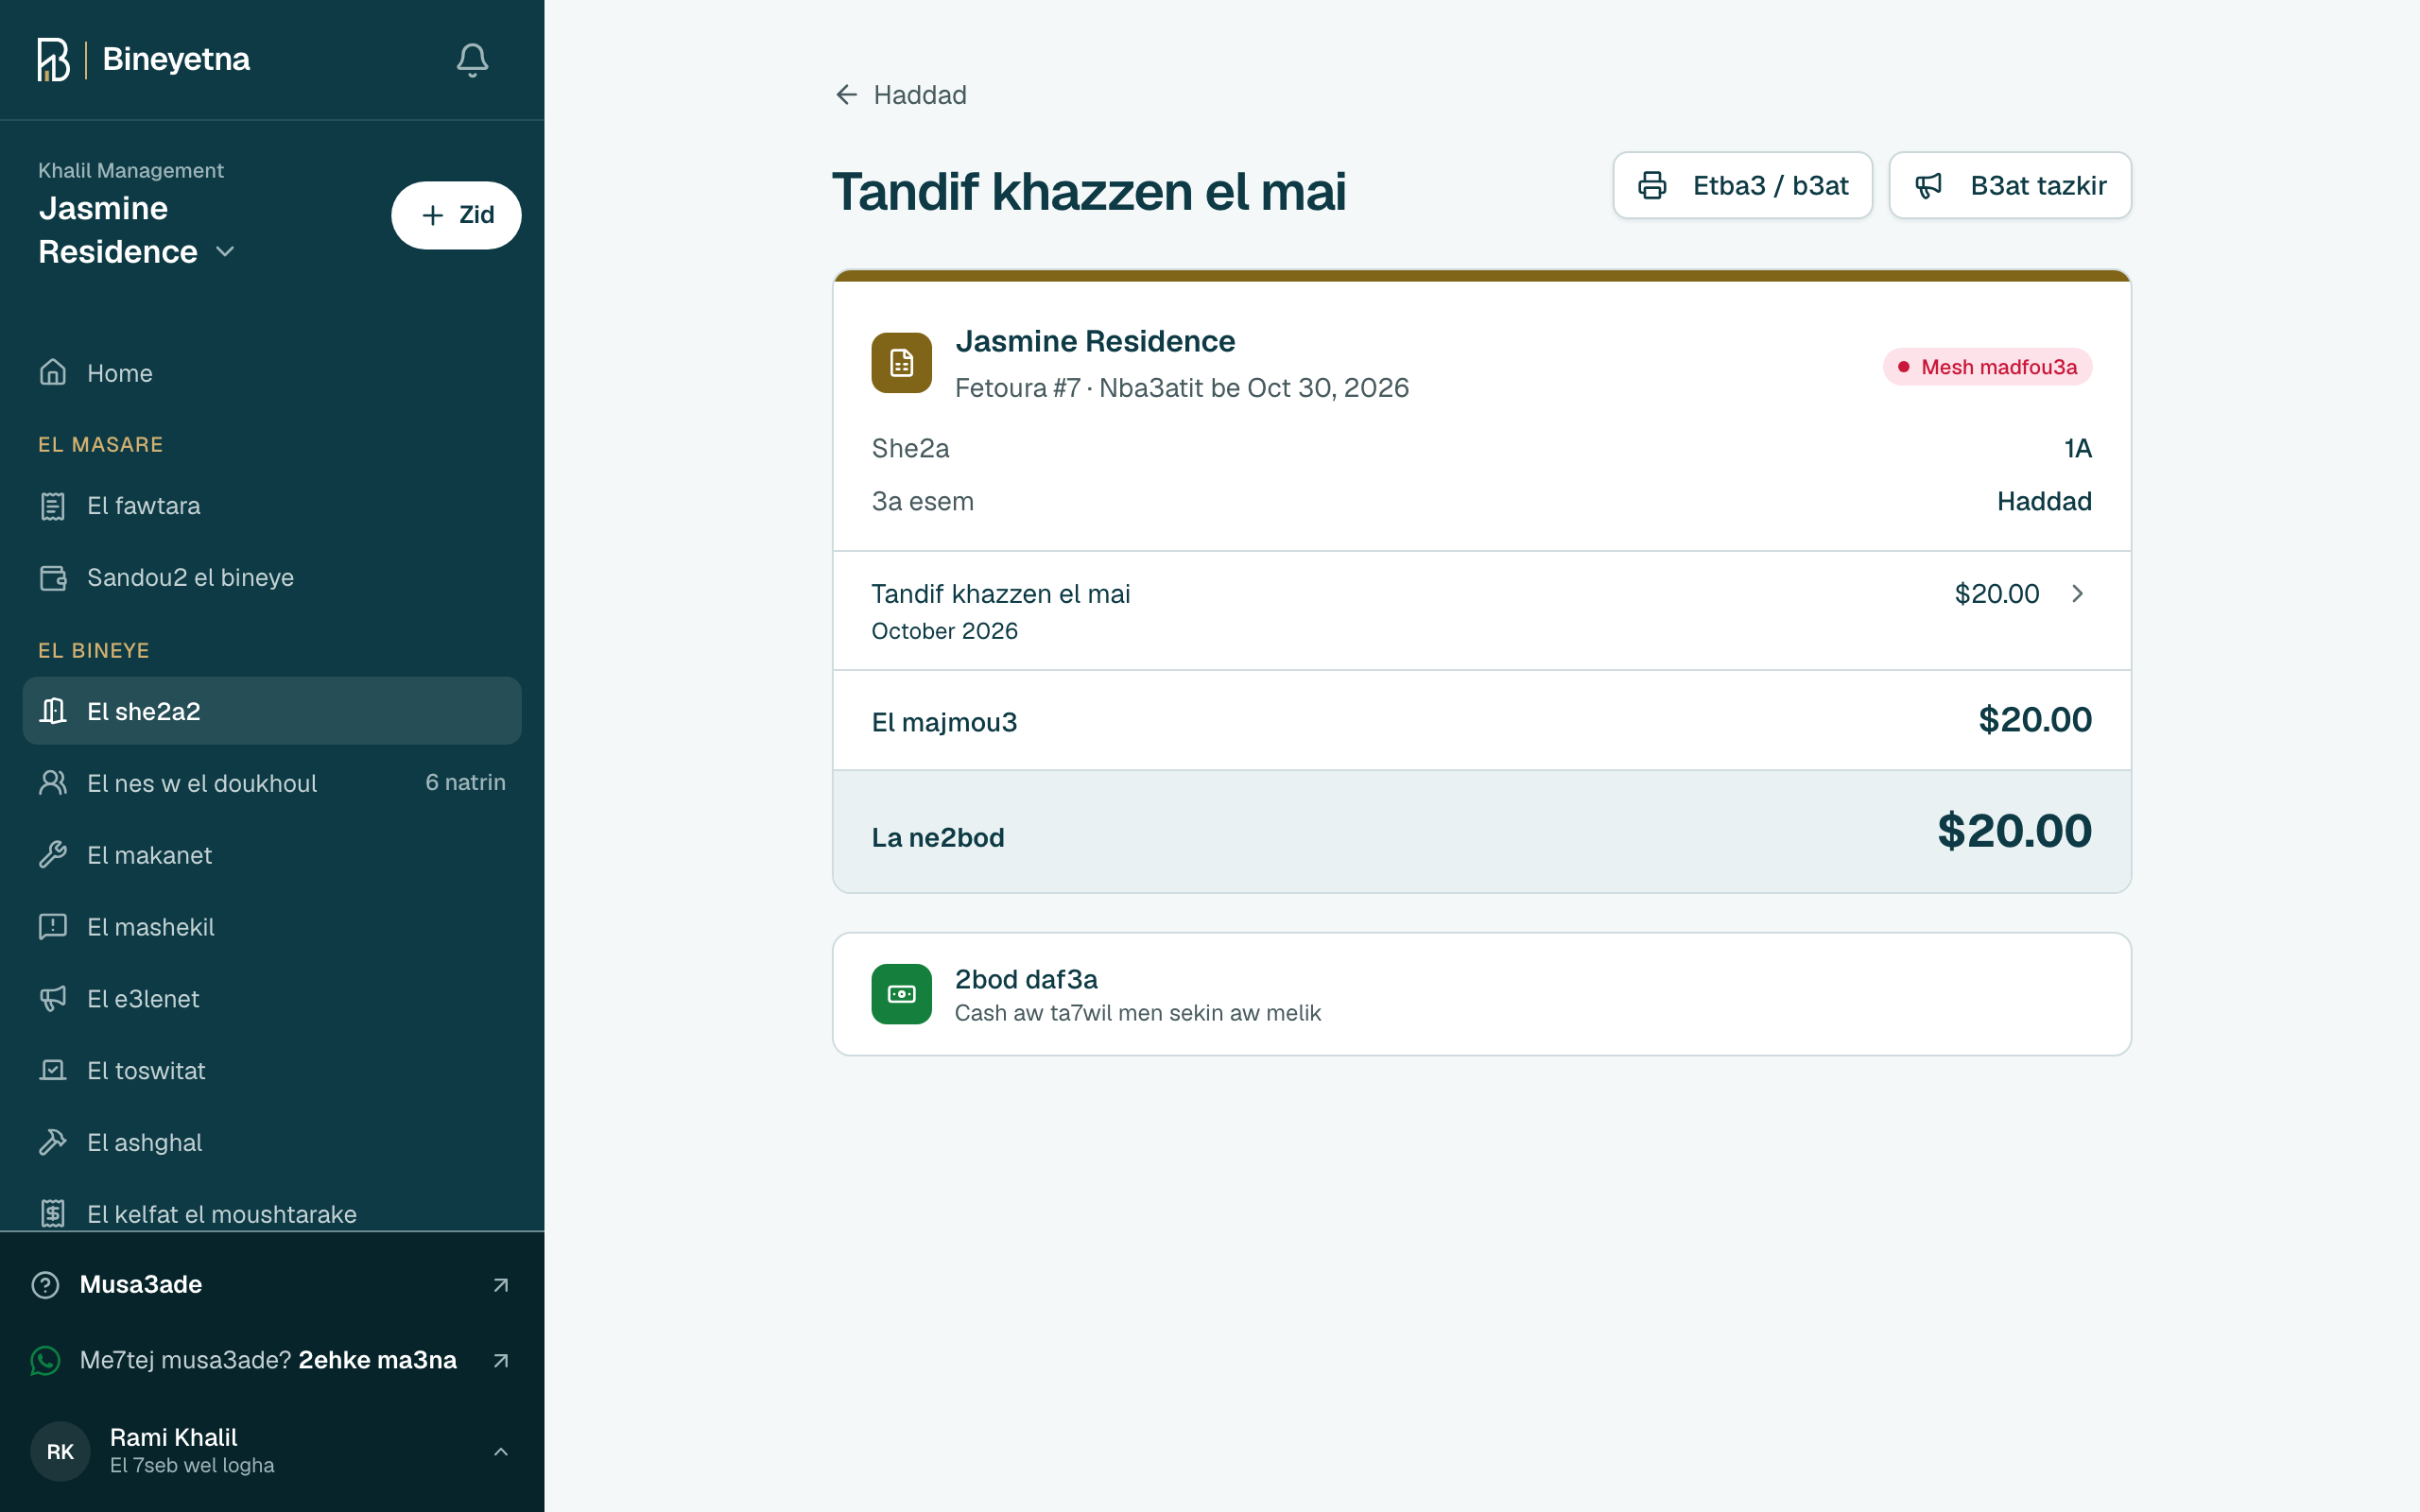Click the Khalil Management label

[x=131, y=170]
